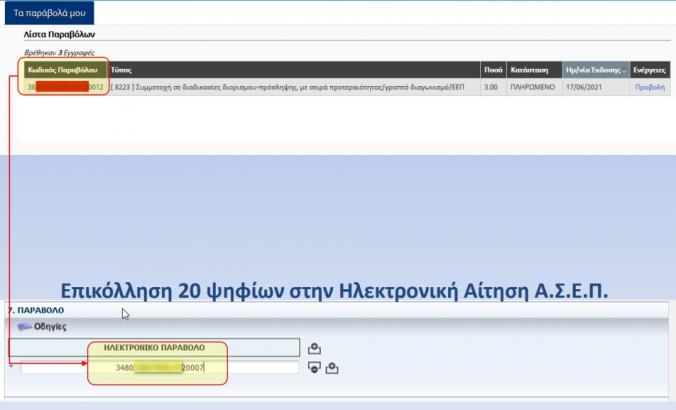Click the pointing hand icon beside Οδηγίες
This screenshot has width=676, height=410.
(22, 327)
